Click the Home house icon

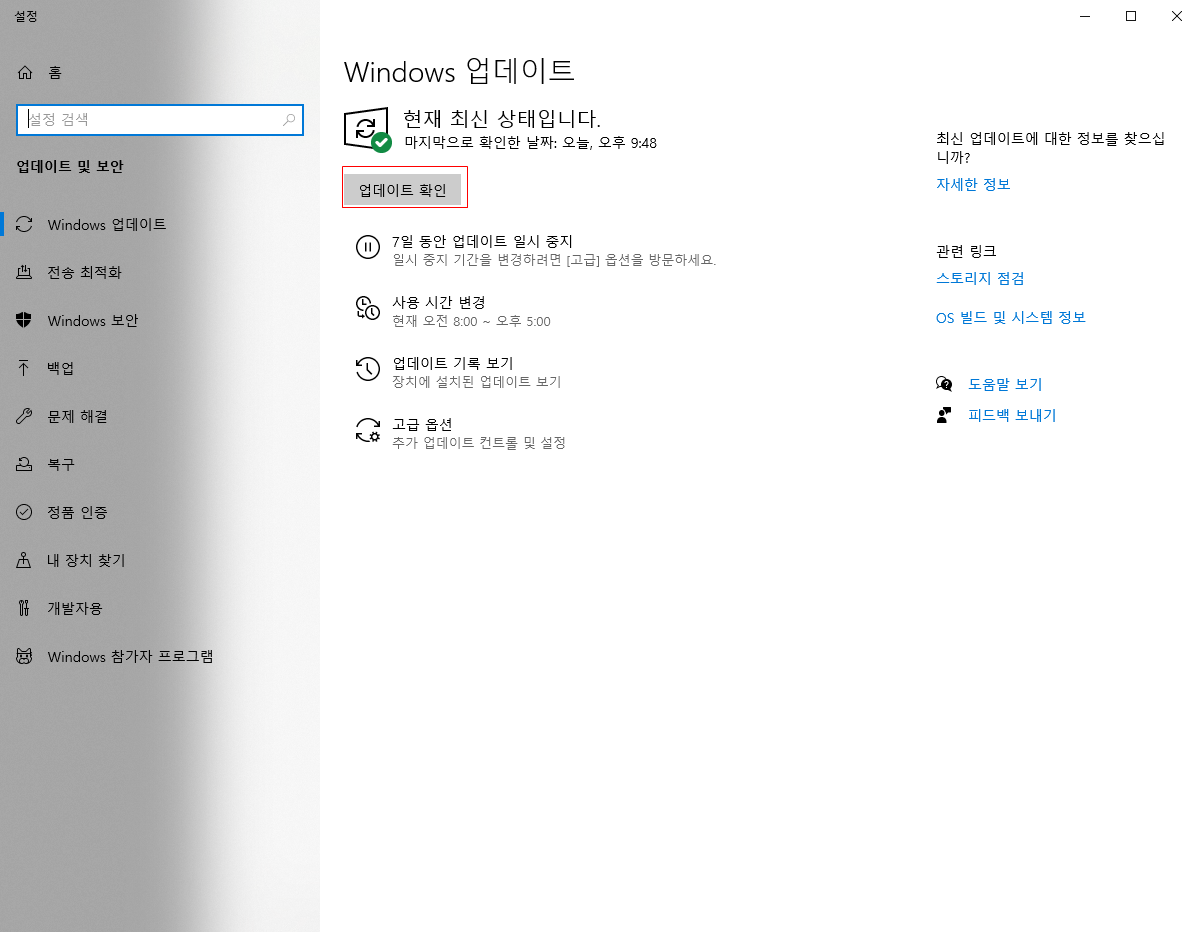point(25,72)
